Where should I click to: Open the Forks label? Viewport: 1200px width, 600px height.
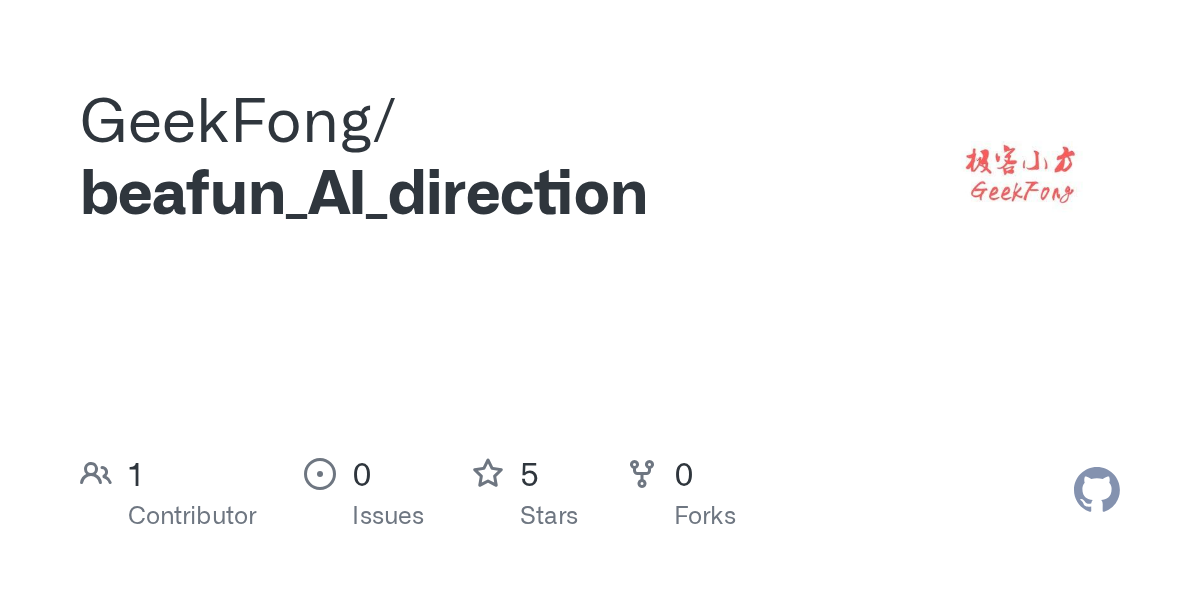pyautogui.click(x=705, y=516)
